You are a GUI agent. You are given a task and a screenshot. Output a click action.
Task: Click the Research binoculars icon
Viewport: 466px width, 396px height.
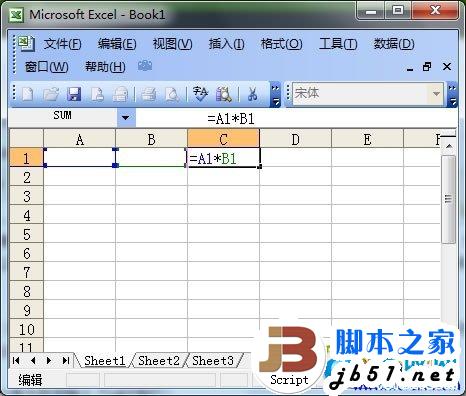(x=224, y=94)
